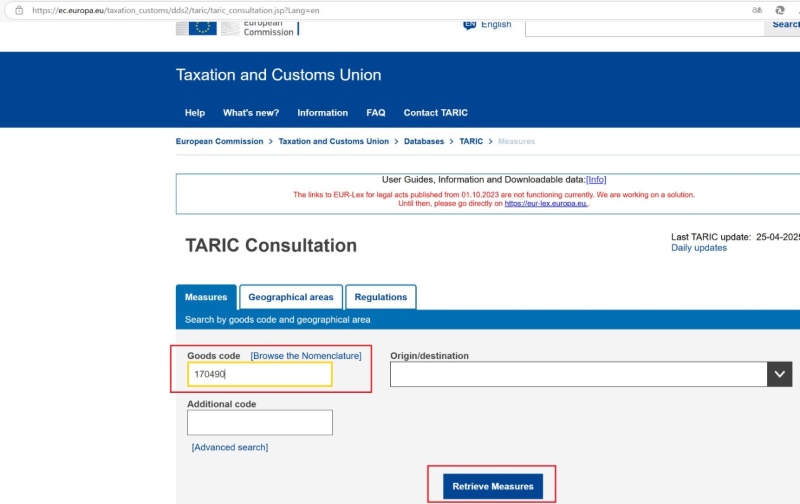Select the Measures tab
Viewport: 800px width, 504px height.
coord(207,297)
